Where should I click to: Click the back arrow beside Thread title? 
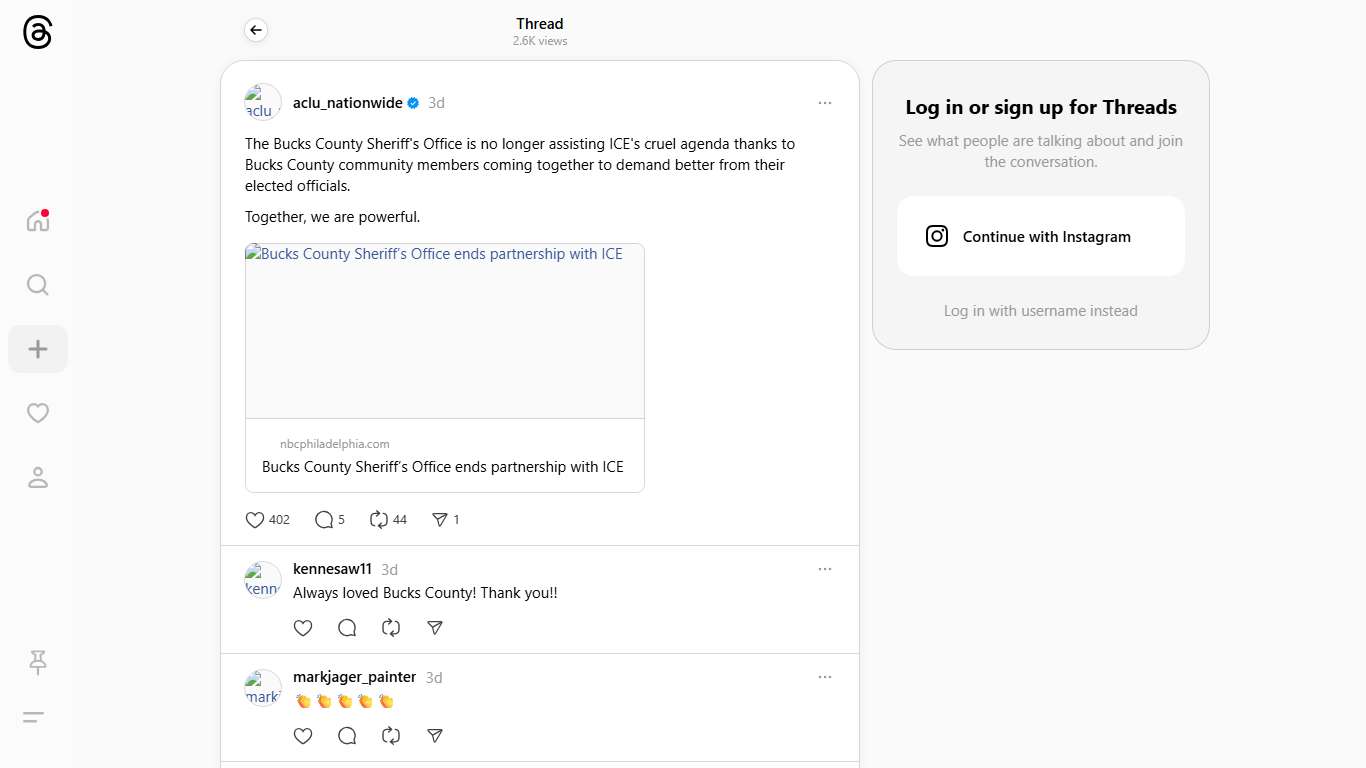pos(256,31)
